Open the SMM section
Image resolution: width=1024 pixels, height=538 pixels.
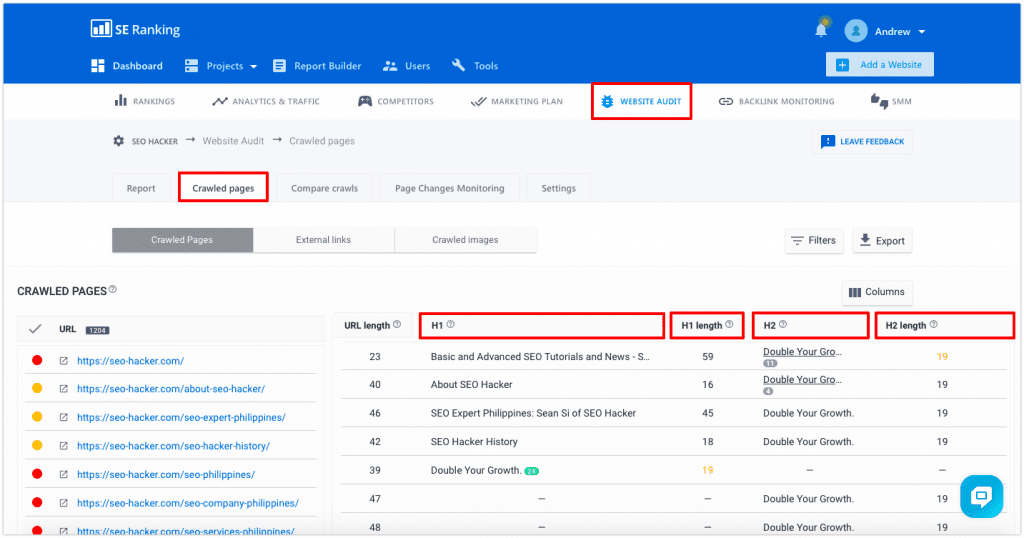coord(891,101)
